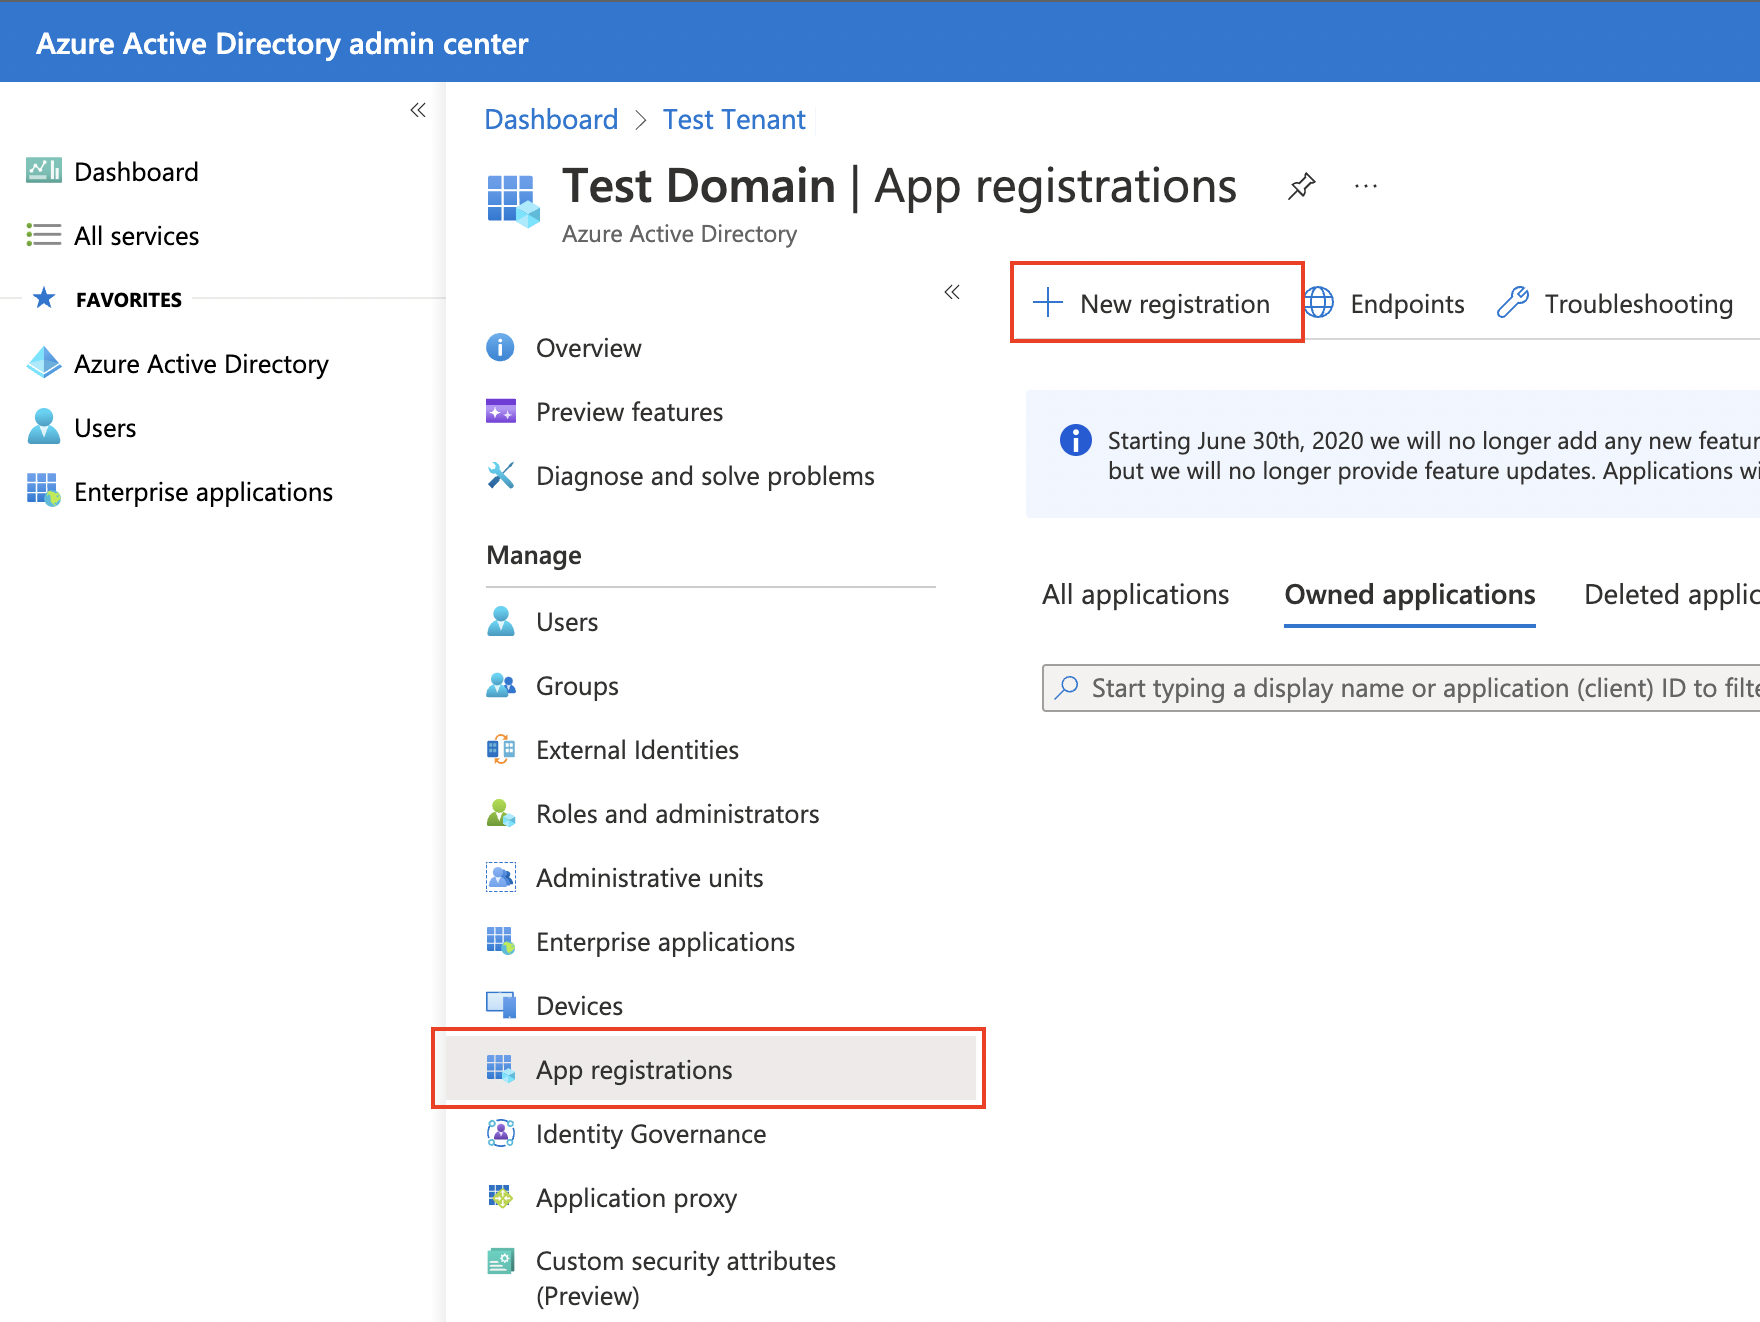The width and height of the screenshot is (1760, 1322).
Task: Open the Devices management page
Action: click(x=580, y=1005)
